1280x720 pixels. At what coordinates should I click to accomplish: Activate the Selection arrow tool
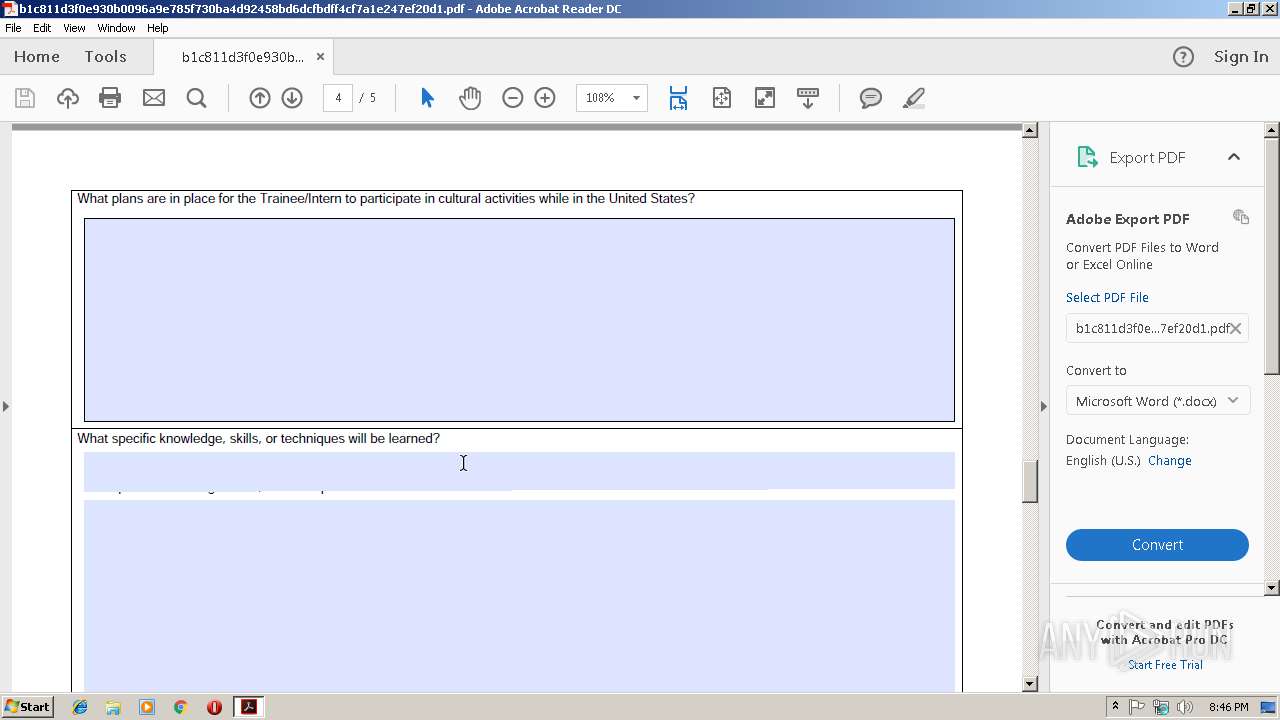click(x=427, y=98)
